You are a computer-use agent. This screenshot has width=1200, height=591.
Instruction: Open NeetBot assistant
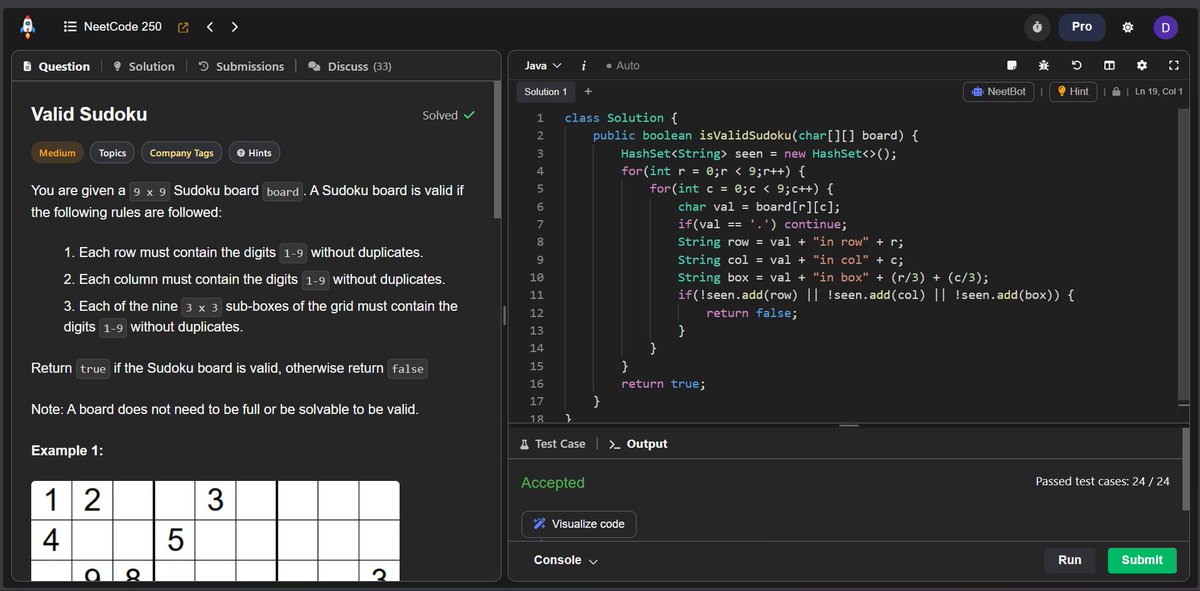[998, 91]
